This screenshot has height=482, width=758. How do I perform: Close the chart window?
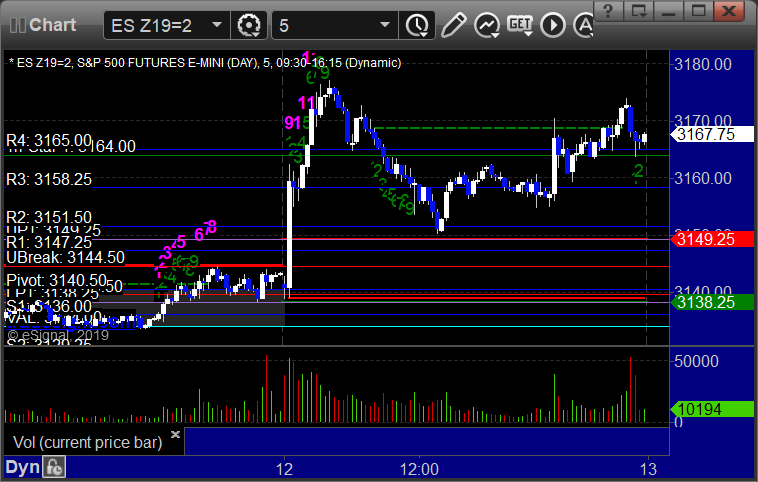point(729,11)
